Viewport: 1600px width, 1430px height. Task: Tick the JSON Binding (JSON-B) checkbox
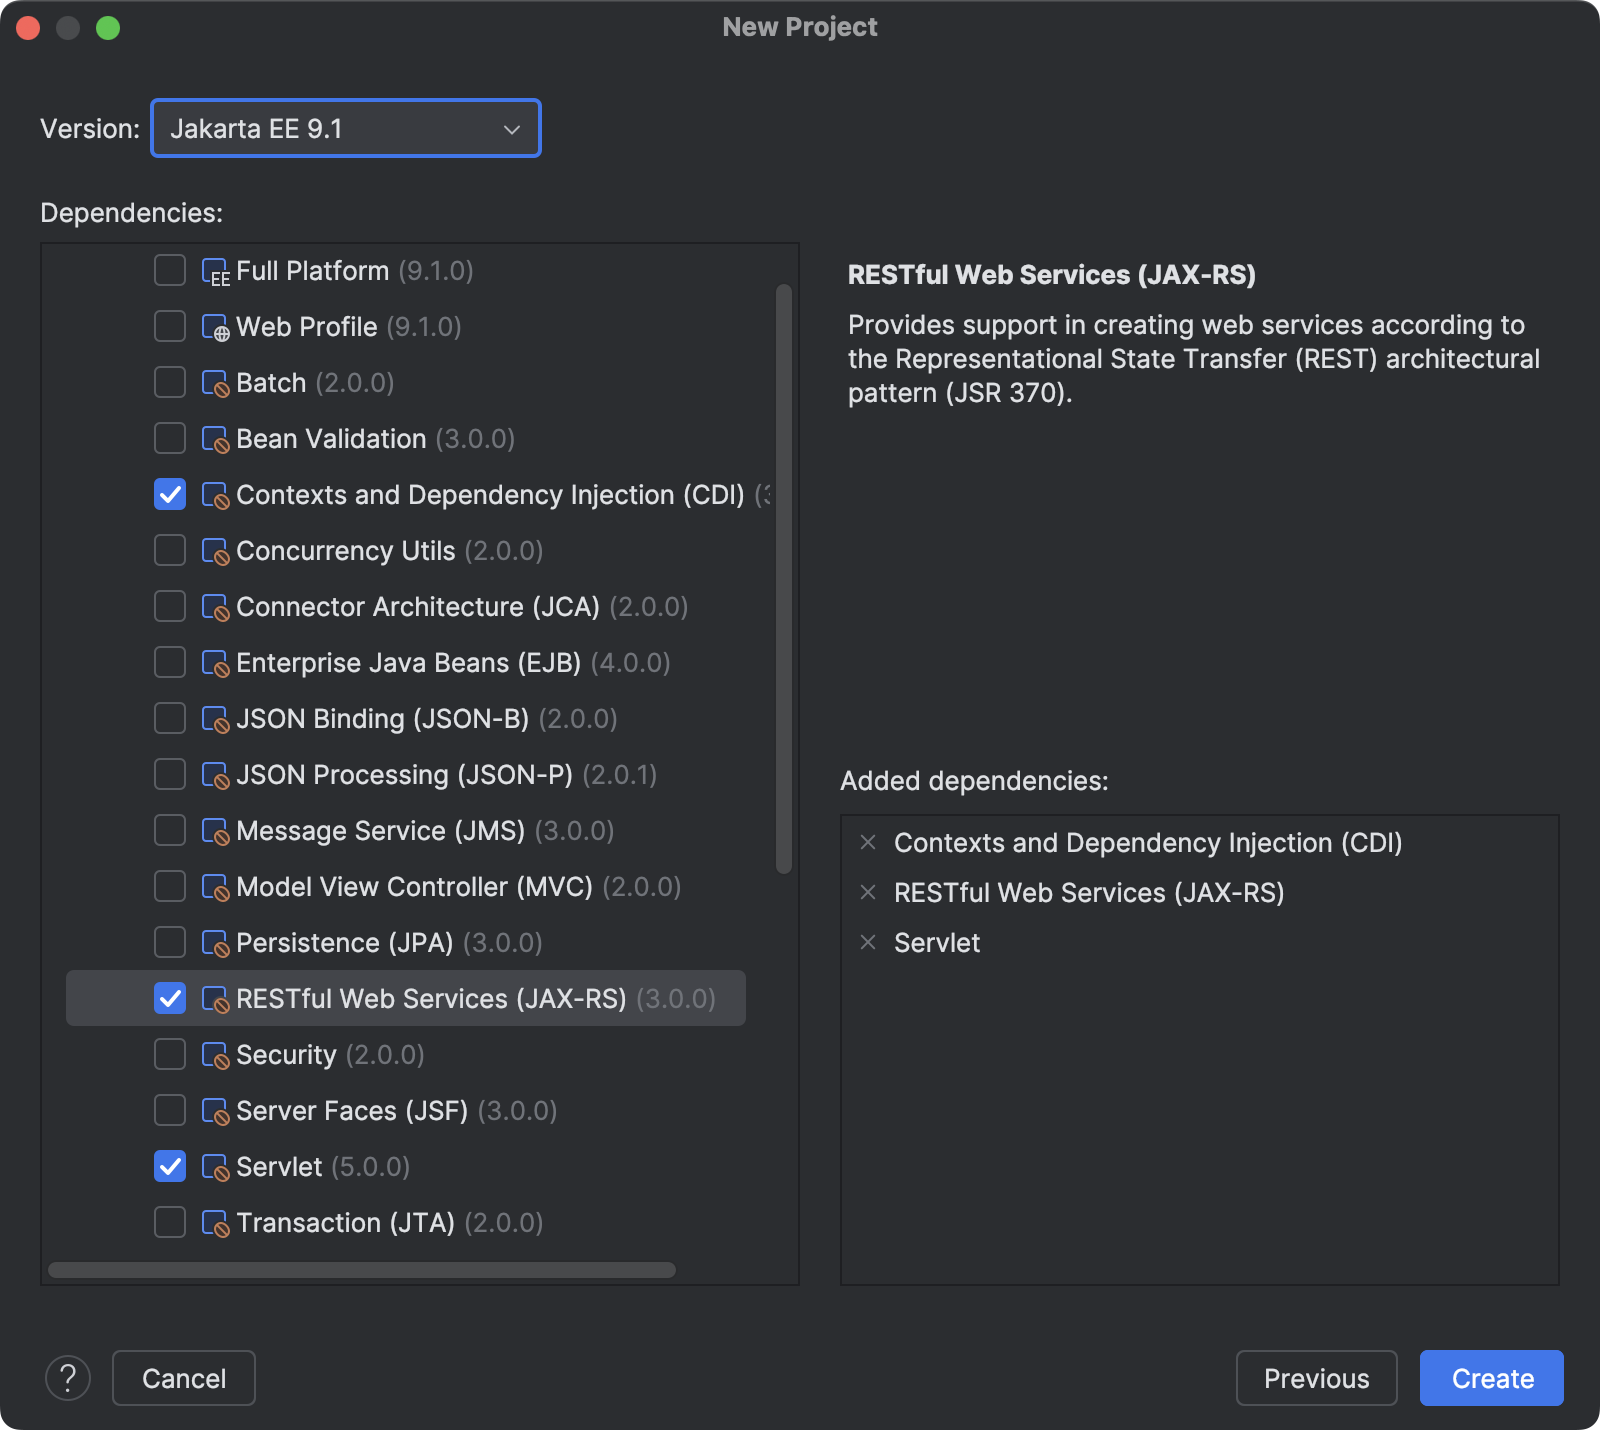pyautogui.click(x=170, y=718)
